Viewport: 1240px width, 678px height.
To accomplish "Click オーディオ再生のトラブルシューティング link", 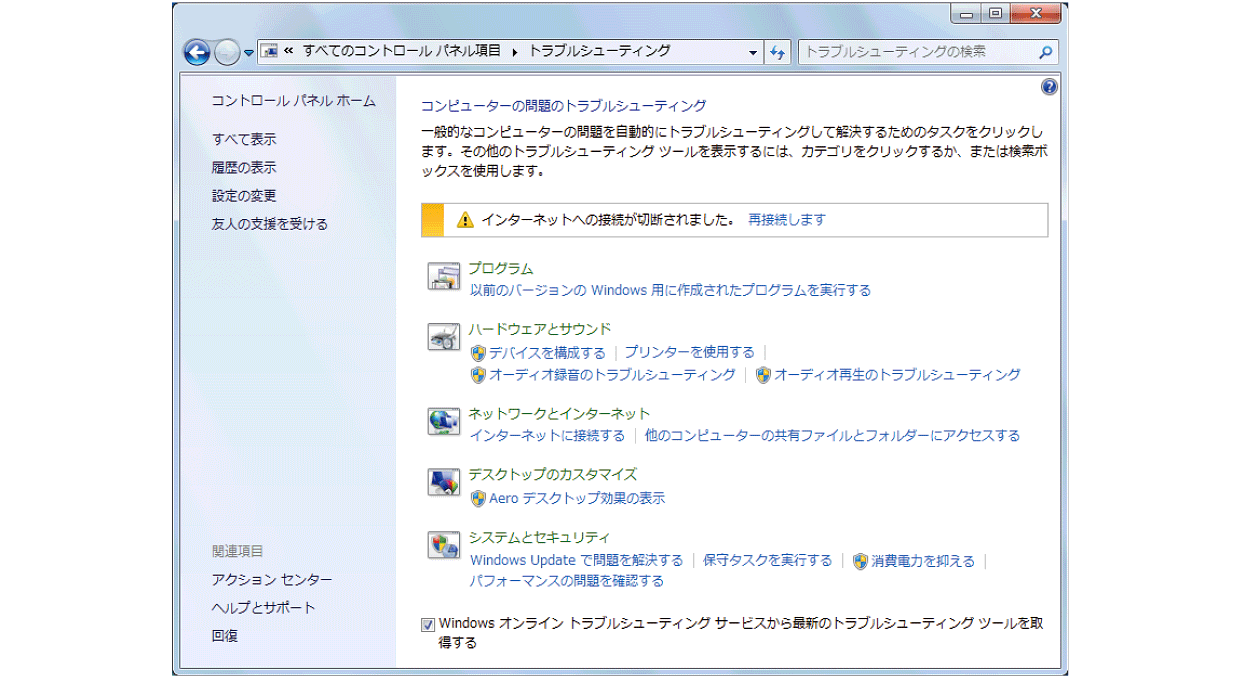I will [897, 375].
